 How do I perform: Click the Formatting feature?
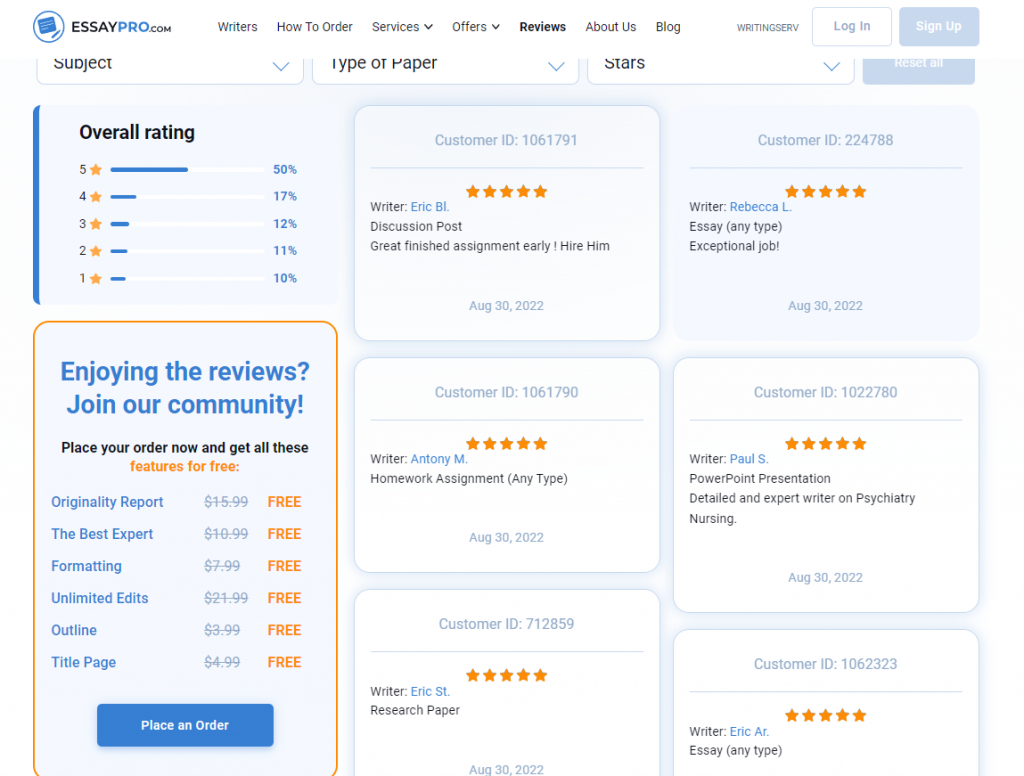click(86, 566)
